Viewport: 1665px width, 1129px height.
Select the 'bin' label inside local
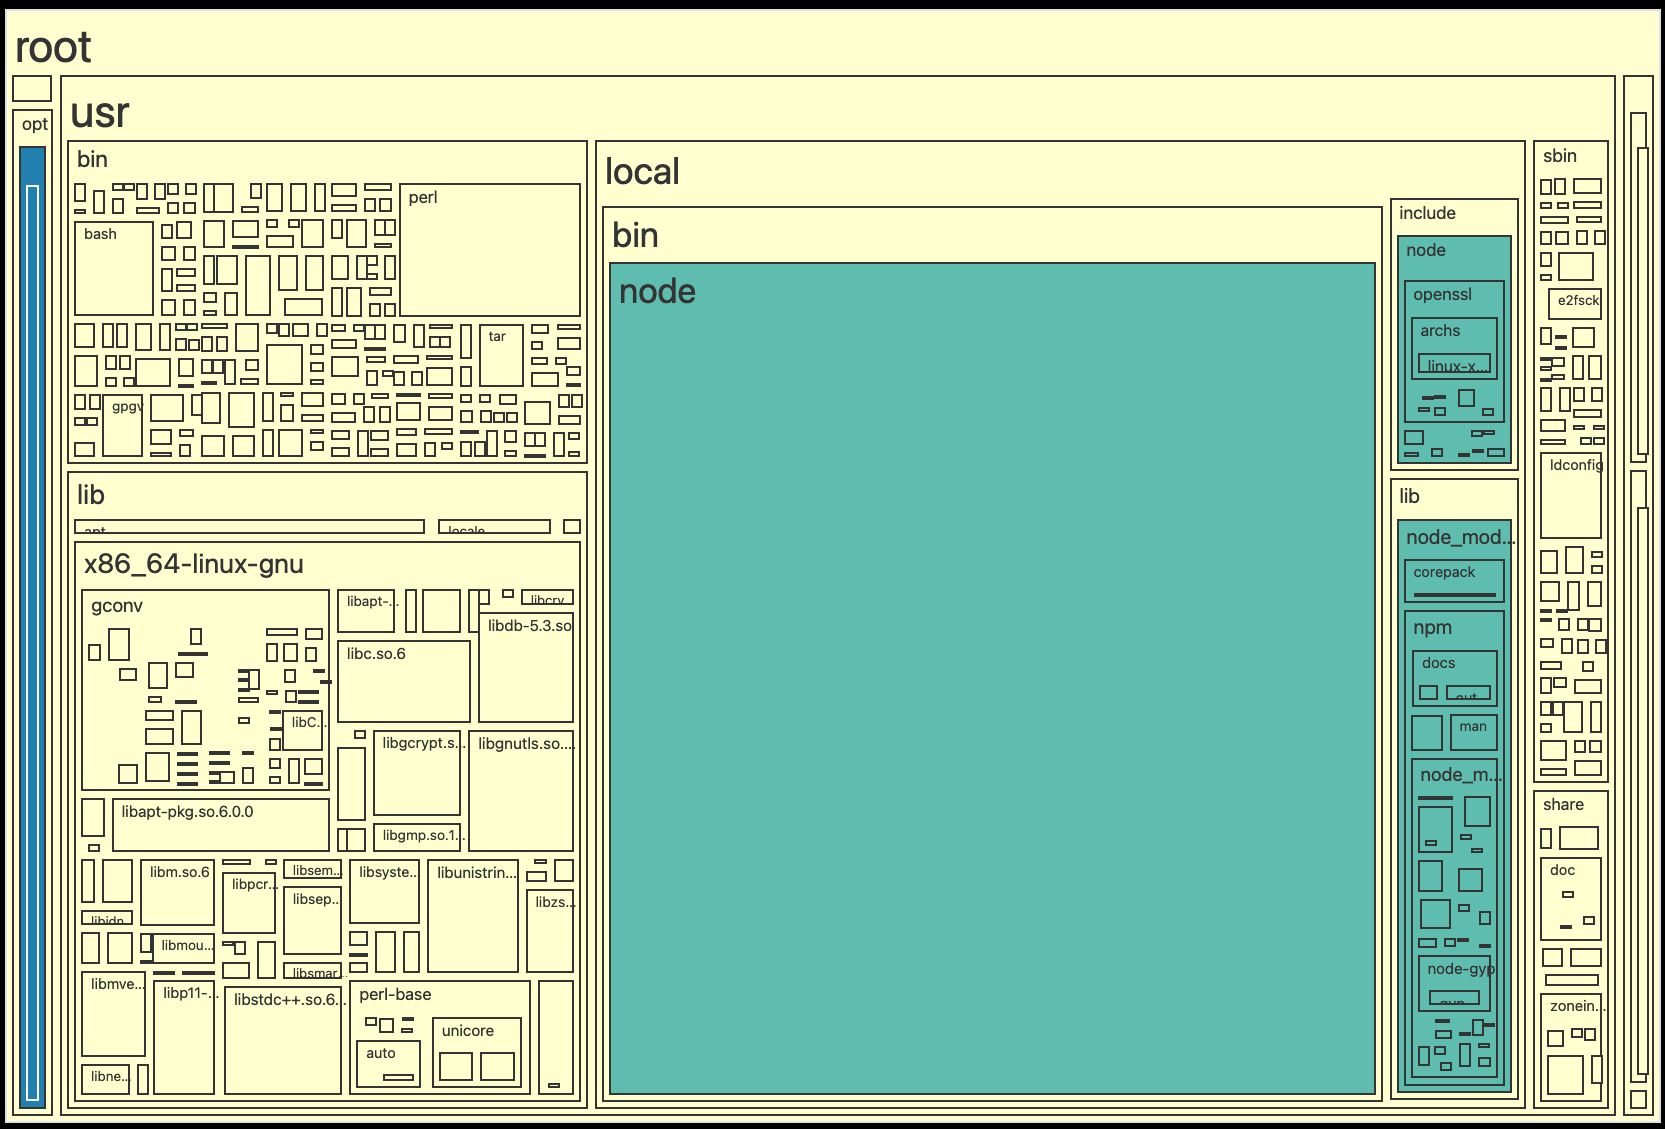coord(635,236)
